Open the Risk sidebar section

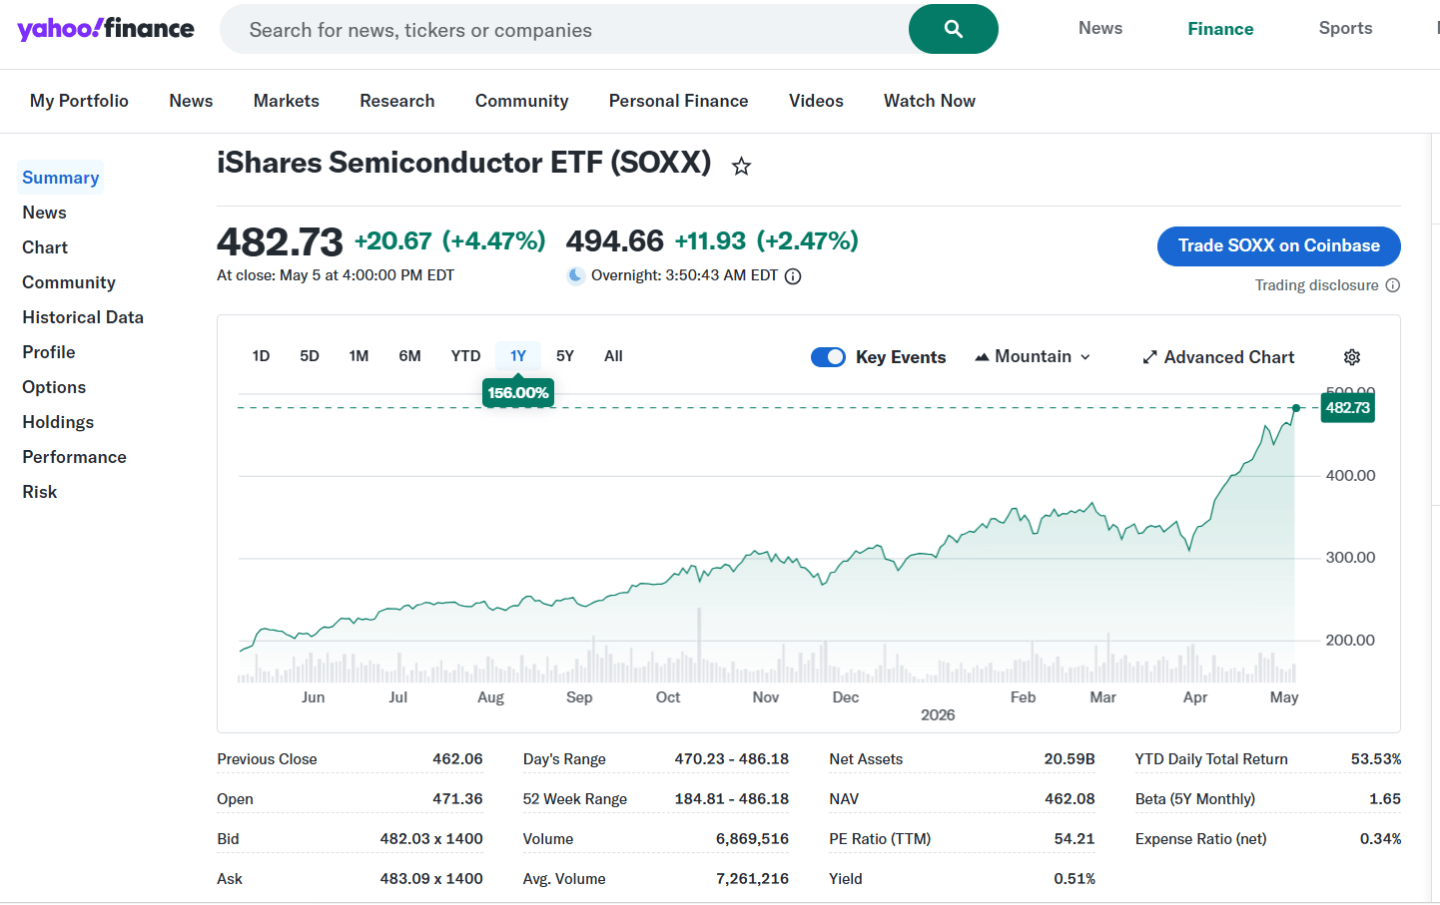[40, 493]
